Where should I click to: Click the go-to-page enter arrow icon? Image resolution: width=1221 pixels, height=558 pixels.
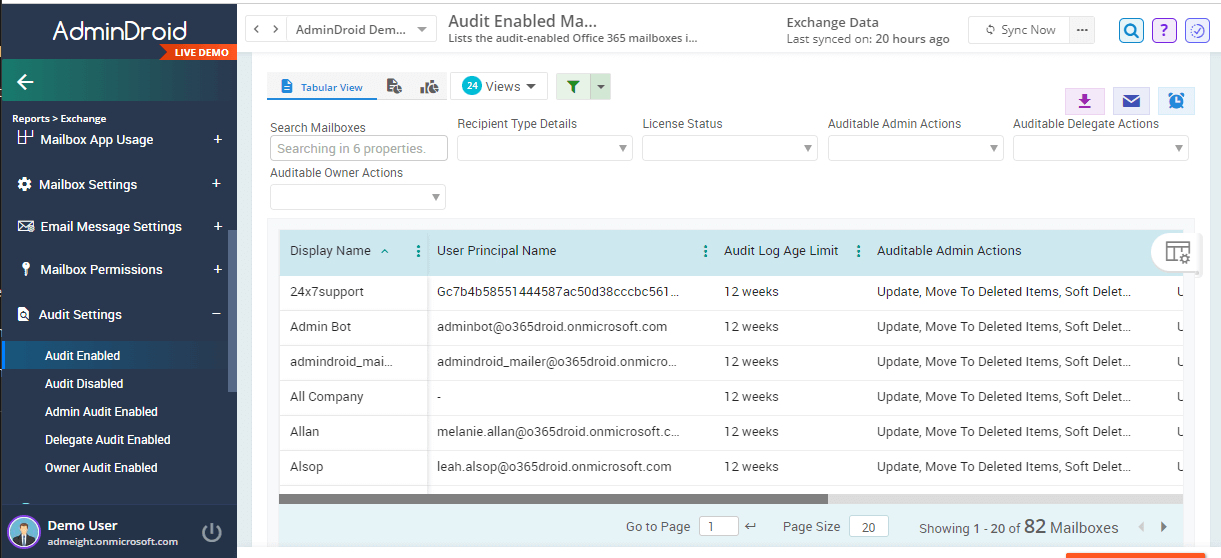tap(751, 527)
